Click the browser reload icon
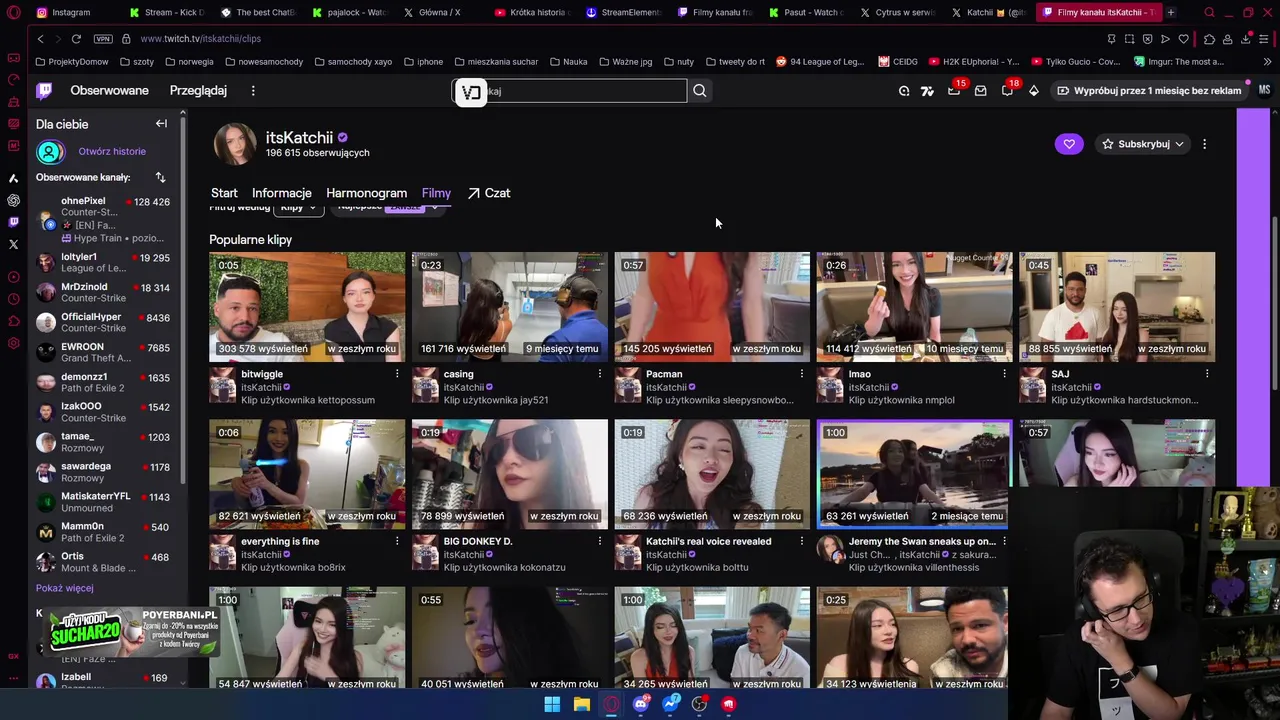The height and width of the screenshot is (720, 1280). tap(76, 38)
